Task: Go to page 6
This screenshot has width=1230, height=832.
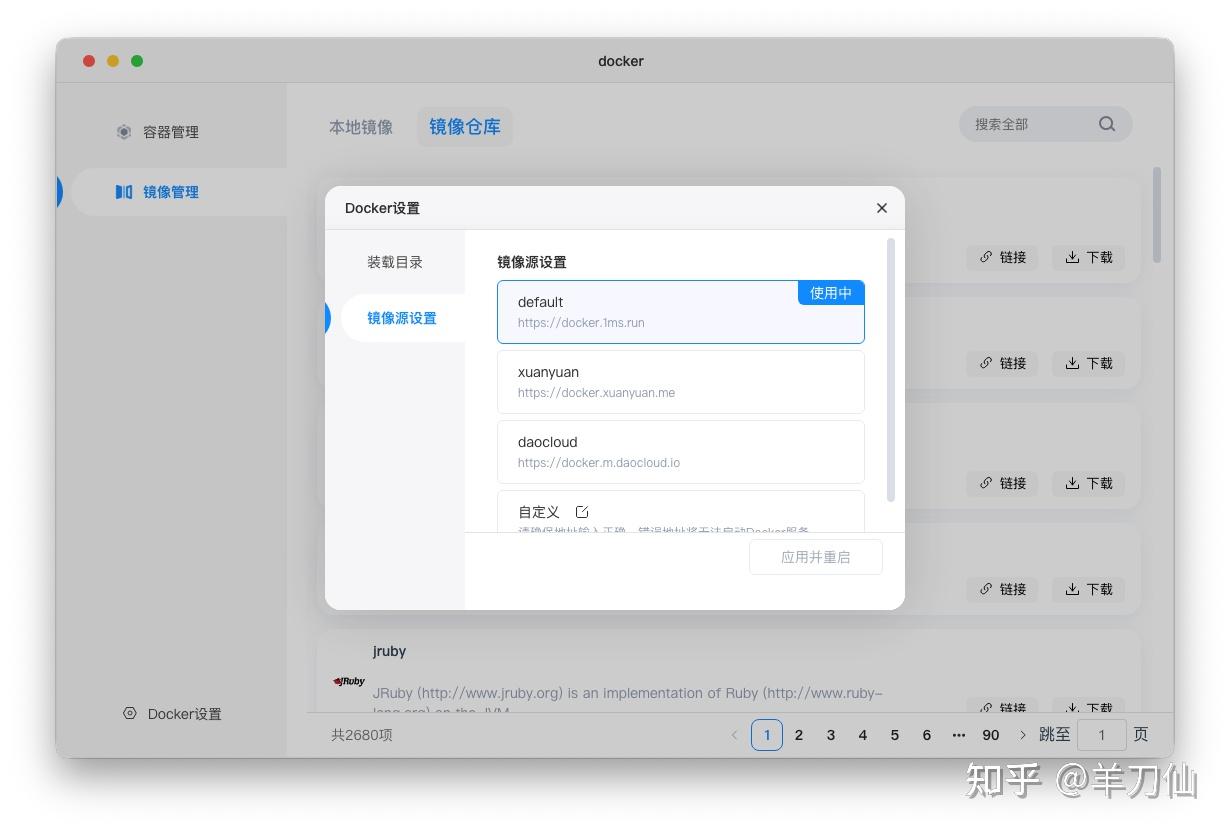Action: (x=927, y=735)
